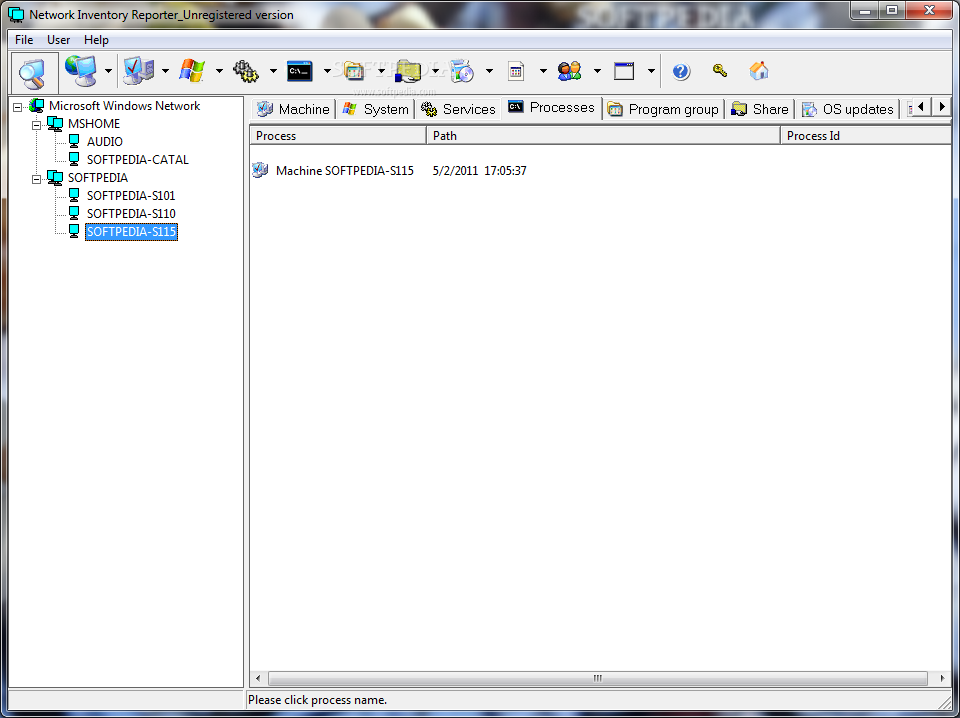Image resolution: width=960 pixels, height=718 pixels.
Task: Click the 'Machine SOFTPEDIA-S115' row text
Action: tap(345, 171)
